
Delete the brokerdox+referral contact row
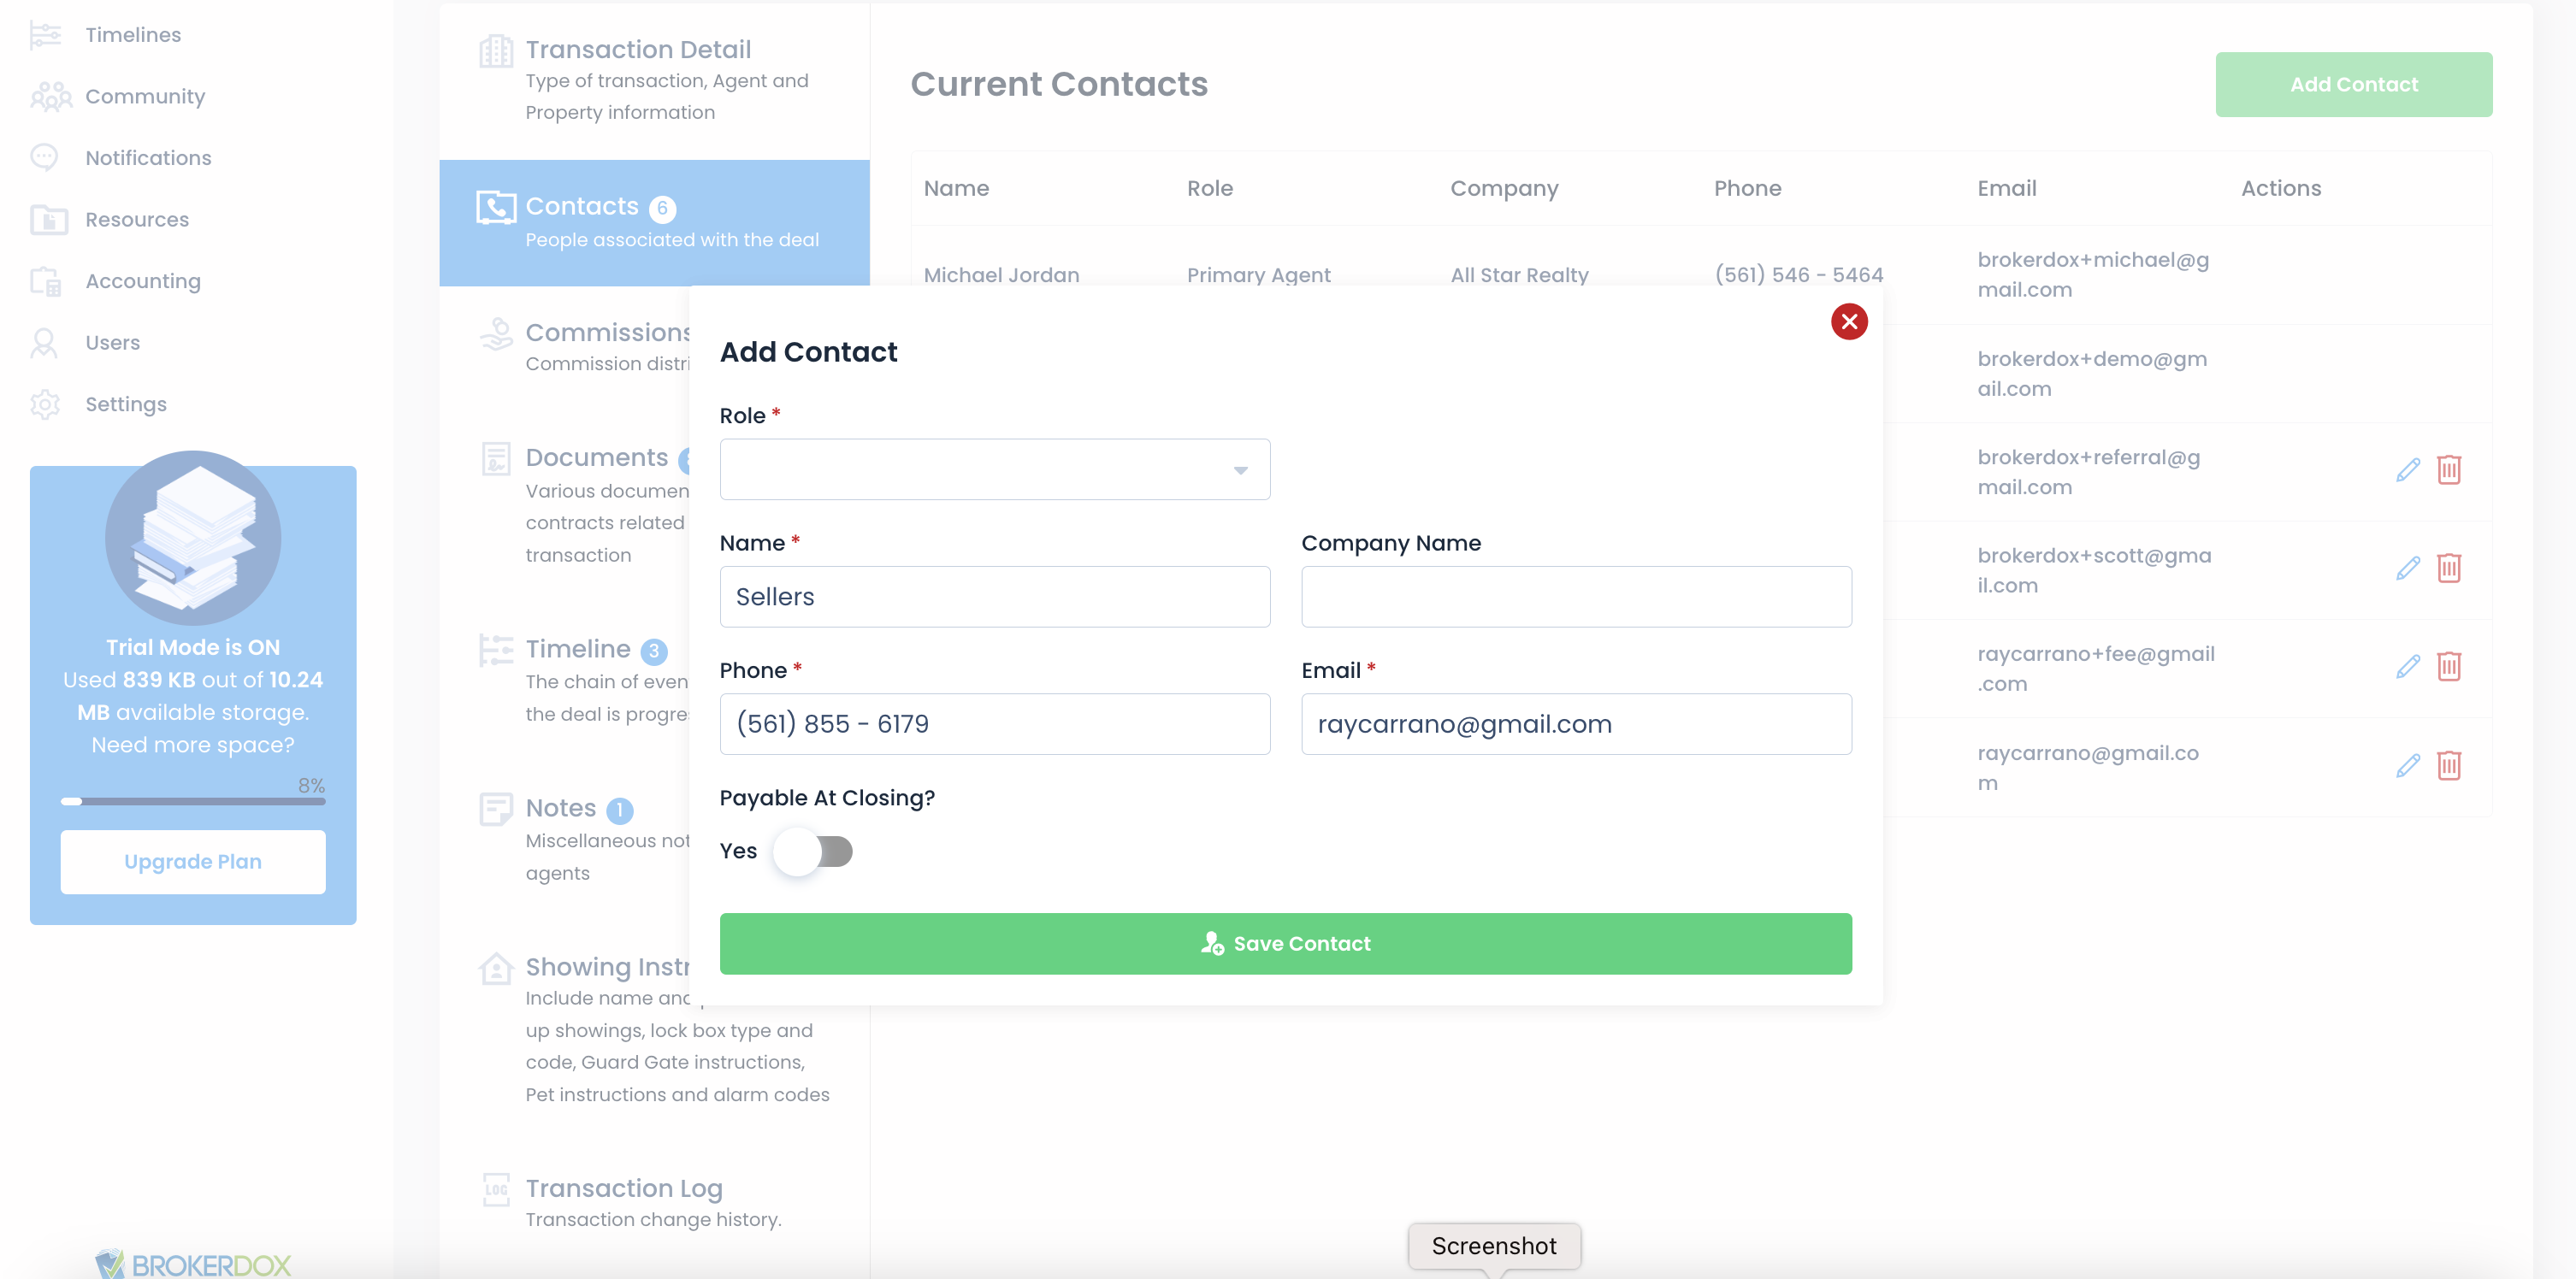click(2448, 470)
